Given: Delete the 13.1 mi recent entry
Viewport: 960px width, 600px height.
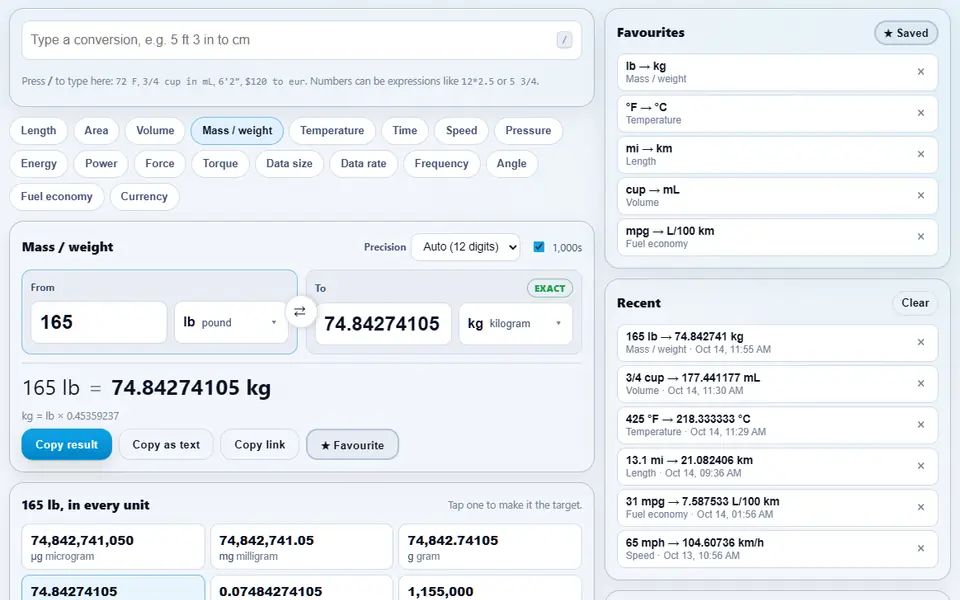Looking at the screenshot, I should click(920, 466).
